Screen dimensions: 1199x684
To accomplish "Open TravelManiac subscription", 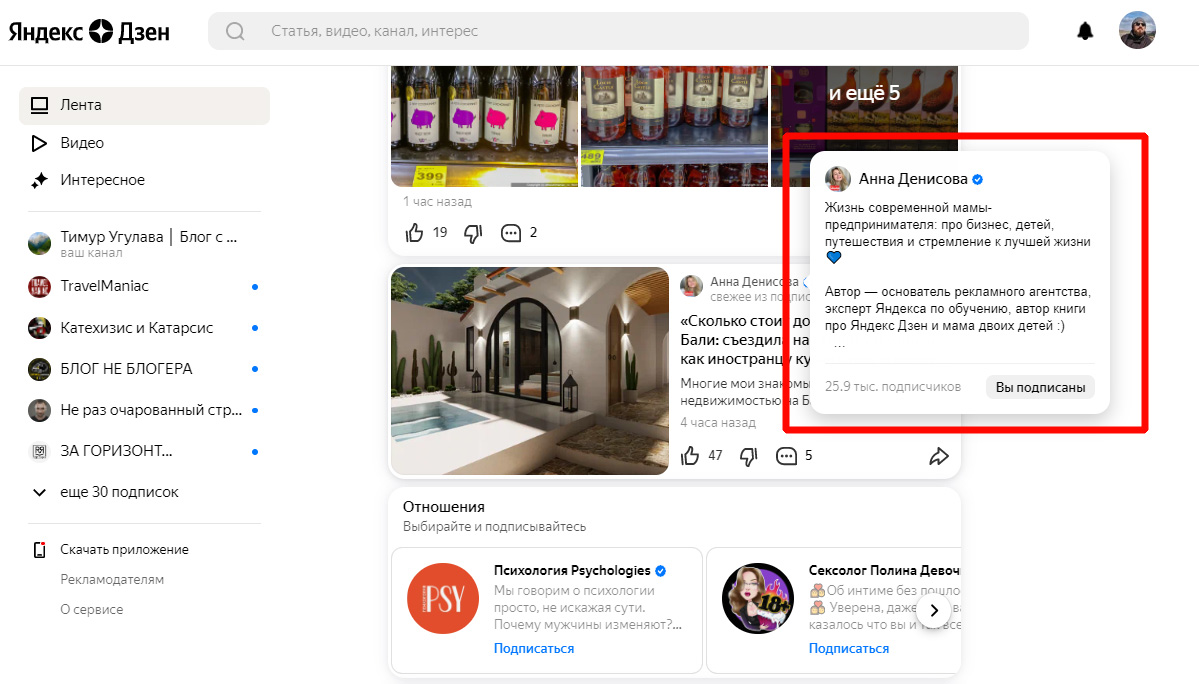I will tap(145, 287).
